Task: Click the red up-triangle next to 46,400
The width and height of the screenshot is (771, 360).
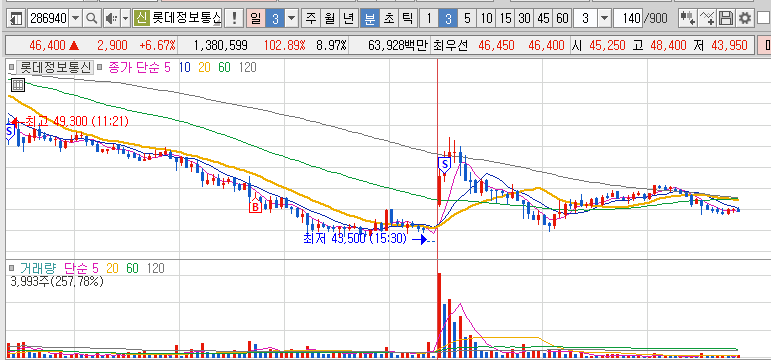Action: 74,46
